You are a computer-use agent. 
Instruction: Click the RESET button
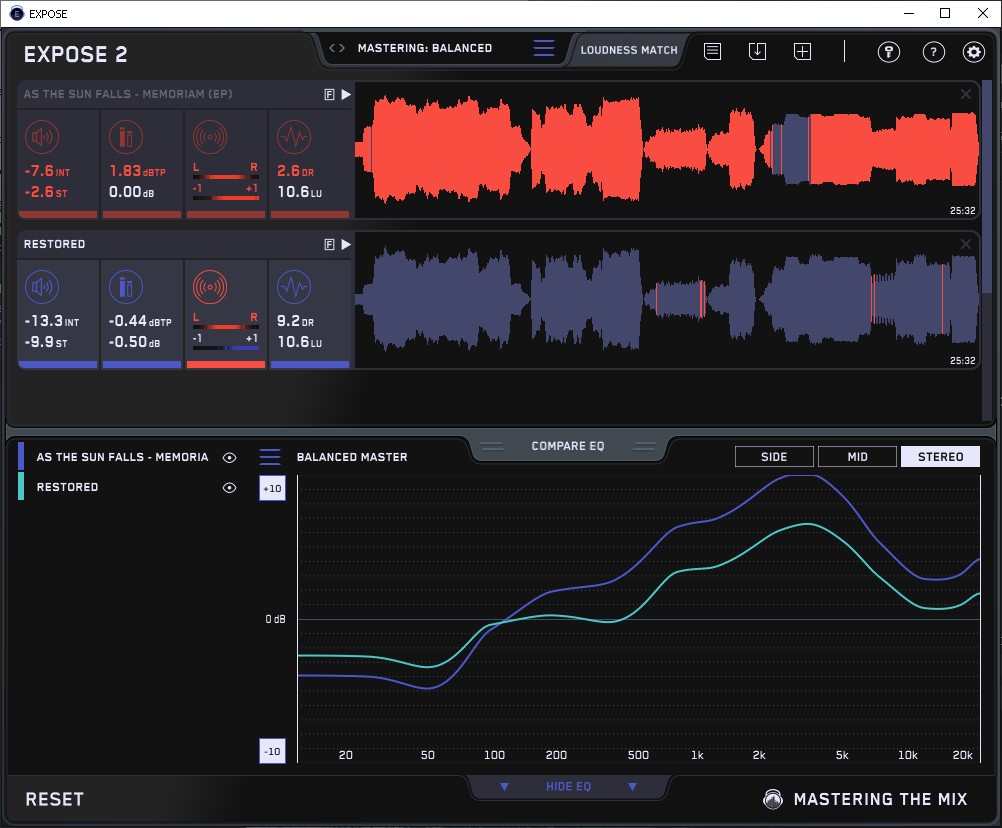click(55, 799)
